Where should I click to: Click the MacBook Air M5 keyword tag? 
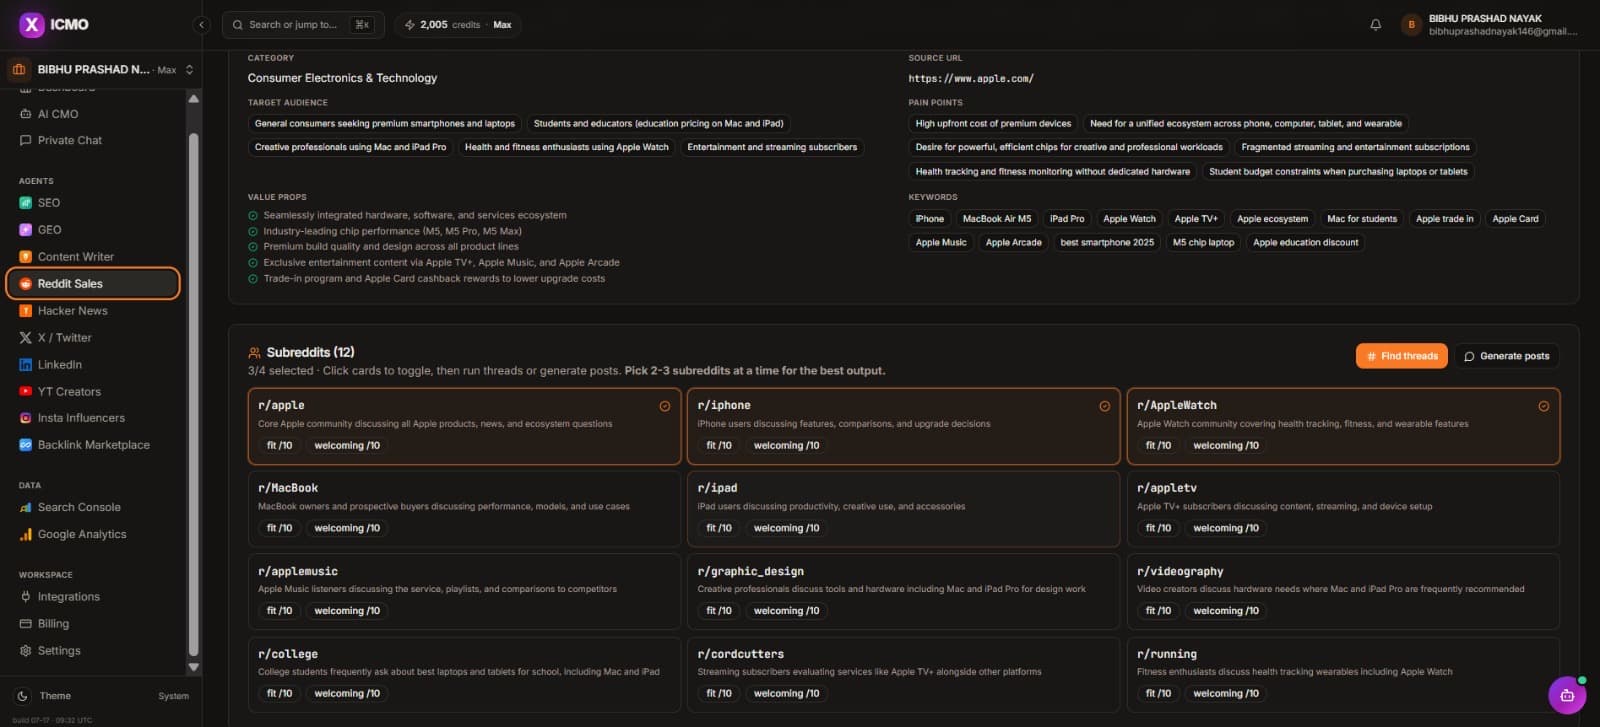(996, 219)
